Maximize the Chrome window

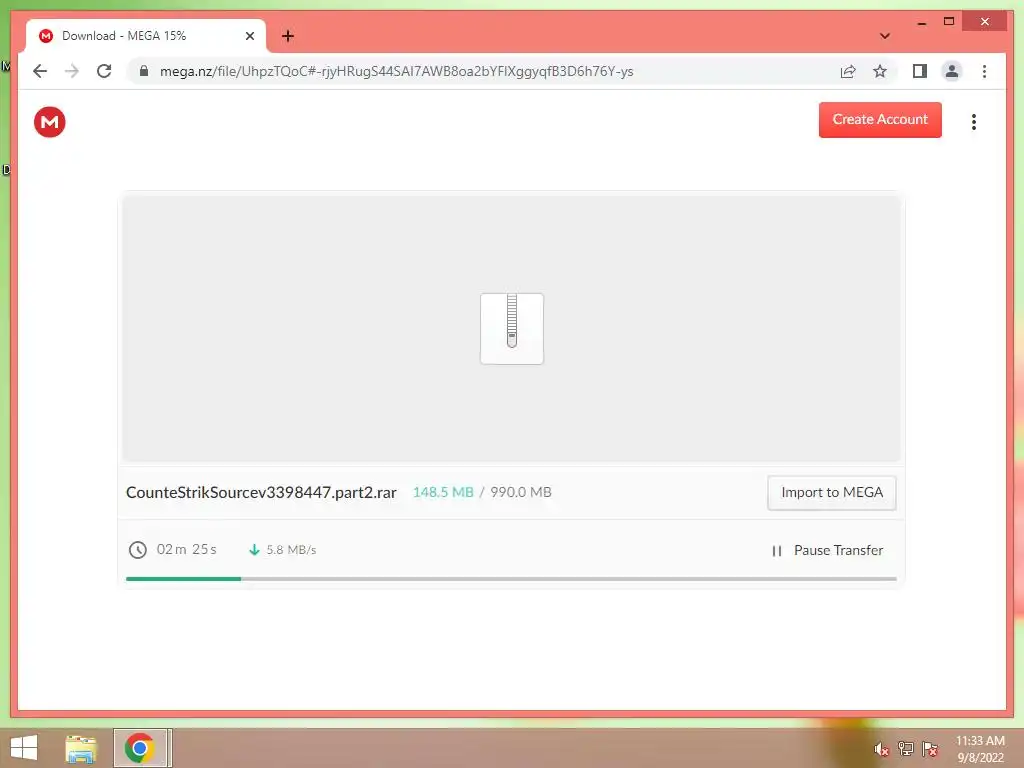[x=949, y=22]
